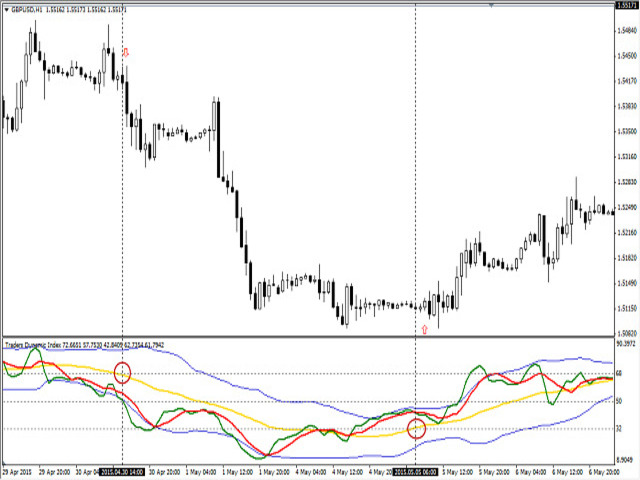The width and height of the screenshot is (640, 480).
Task: Click the 1.54840 price level on axis
Action: (625, 31)
